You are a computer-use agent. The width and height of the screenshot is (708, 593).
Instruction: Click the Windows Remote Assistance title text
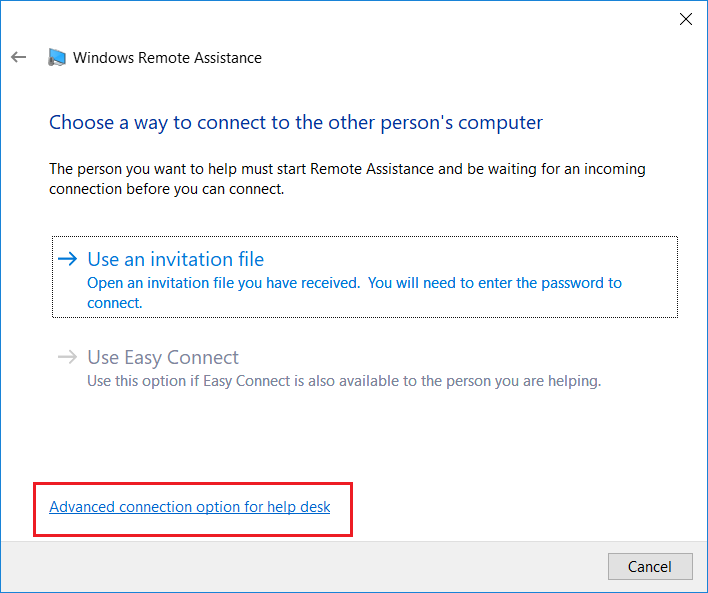tap(167, 58)
